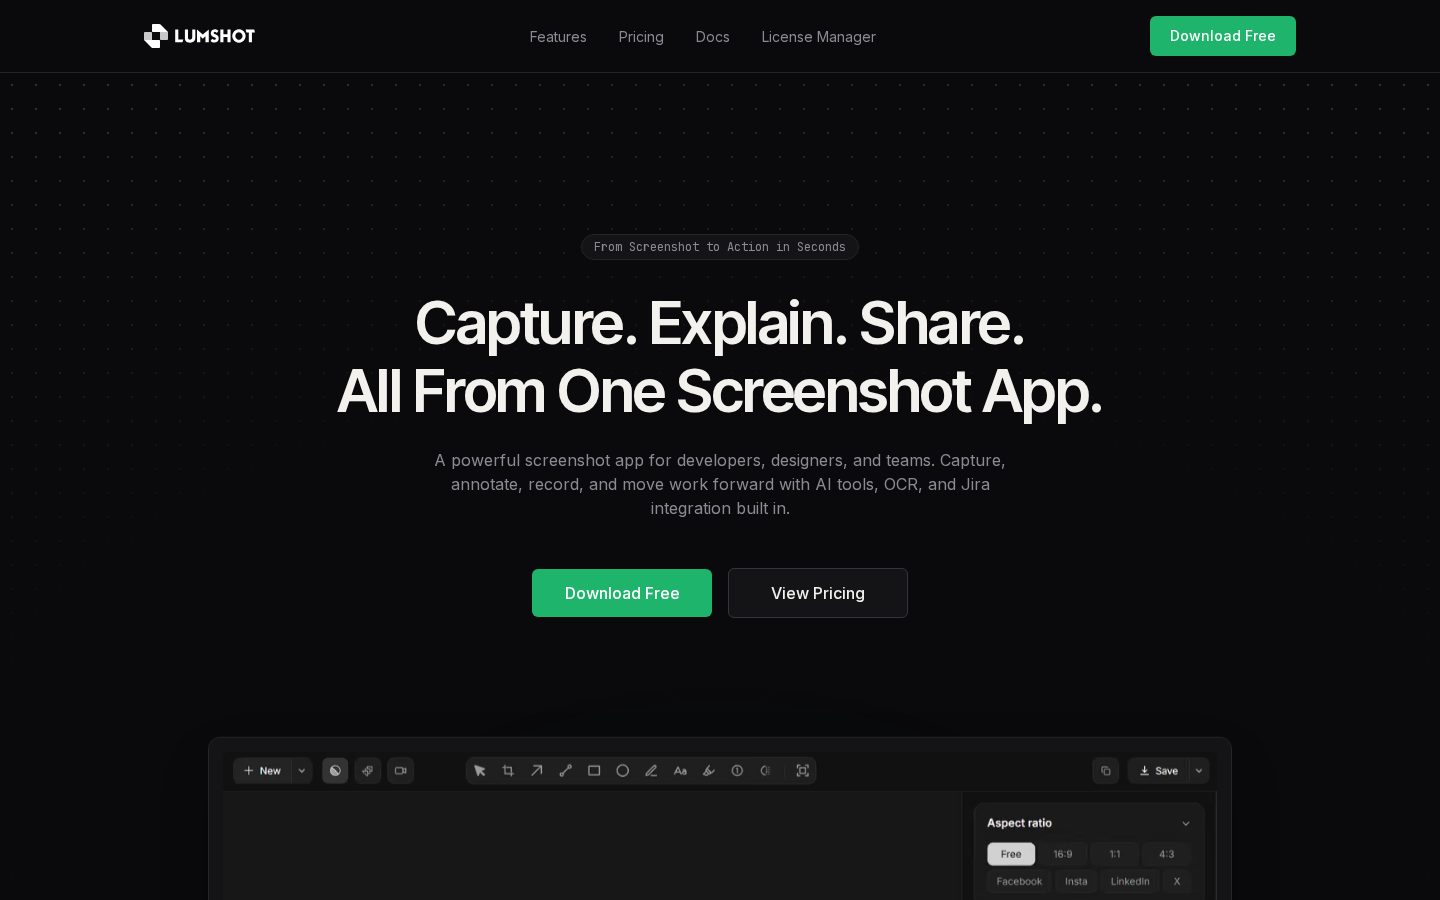Select the Circle shape tool
Screen dimensions: 1440x900
click(623, 771)
